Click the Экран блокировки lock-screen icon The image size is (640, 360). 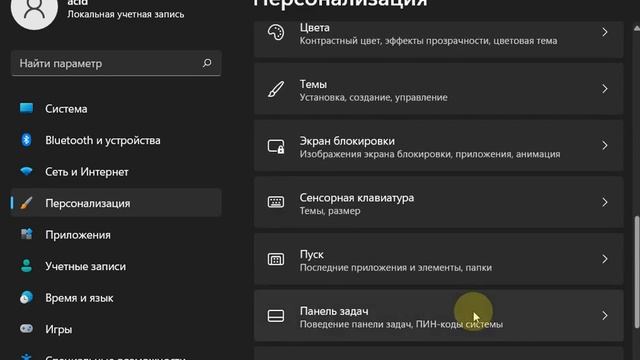276,146
